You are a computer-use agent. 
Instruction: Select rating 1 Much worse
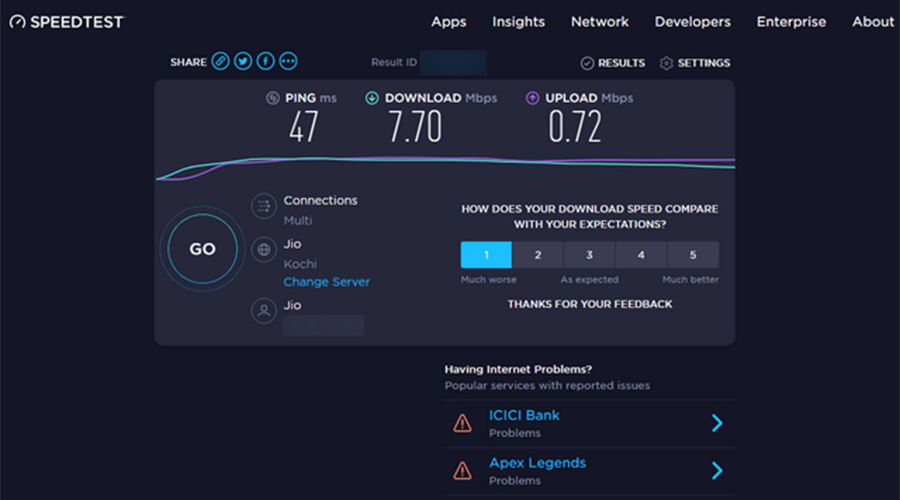click(486, 255)
